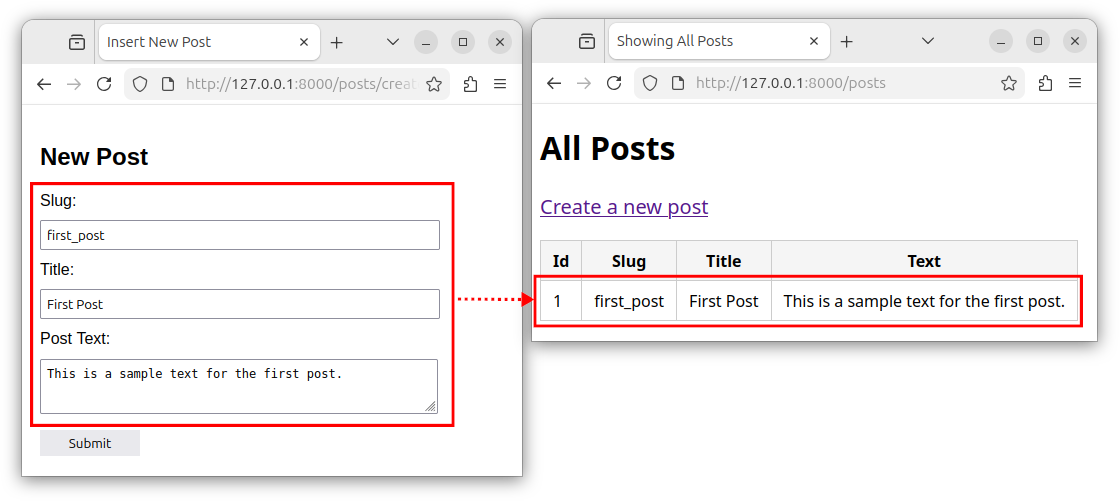Screen dimensions: 1119x501
Task: Click the Slug: label in the form
Action: click(59, 201)
